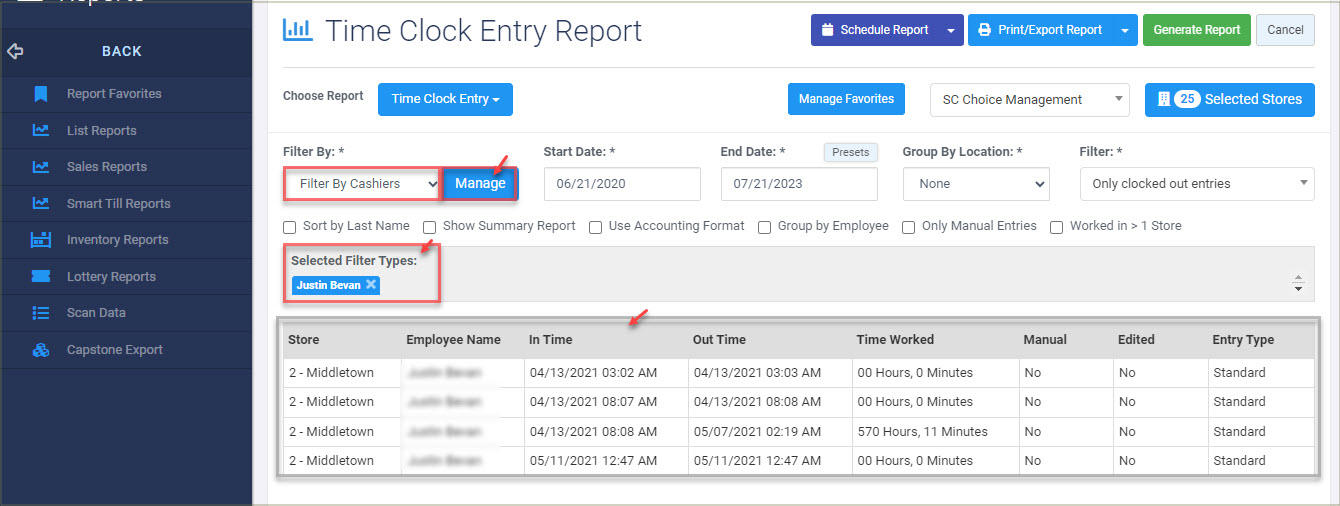Check Use Accounting Format option
Image resolution: width=1340 pixels, height=506 pixels.
(595, 227)
